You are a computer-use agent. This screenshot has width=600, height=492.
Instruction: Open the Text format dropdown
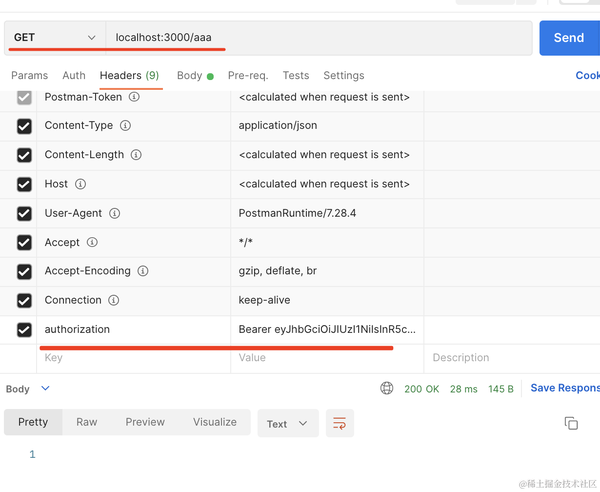coord(288,423)
